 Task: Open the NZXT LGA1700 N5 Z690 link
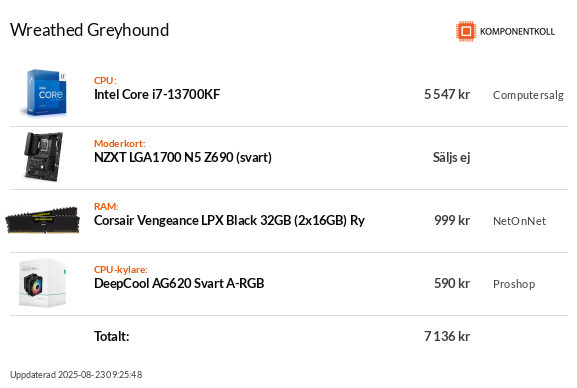click(183, 158)
